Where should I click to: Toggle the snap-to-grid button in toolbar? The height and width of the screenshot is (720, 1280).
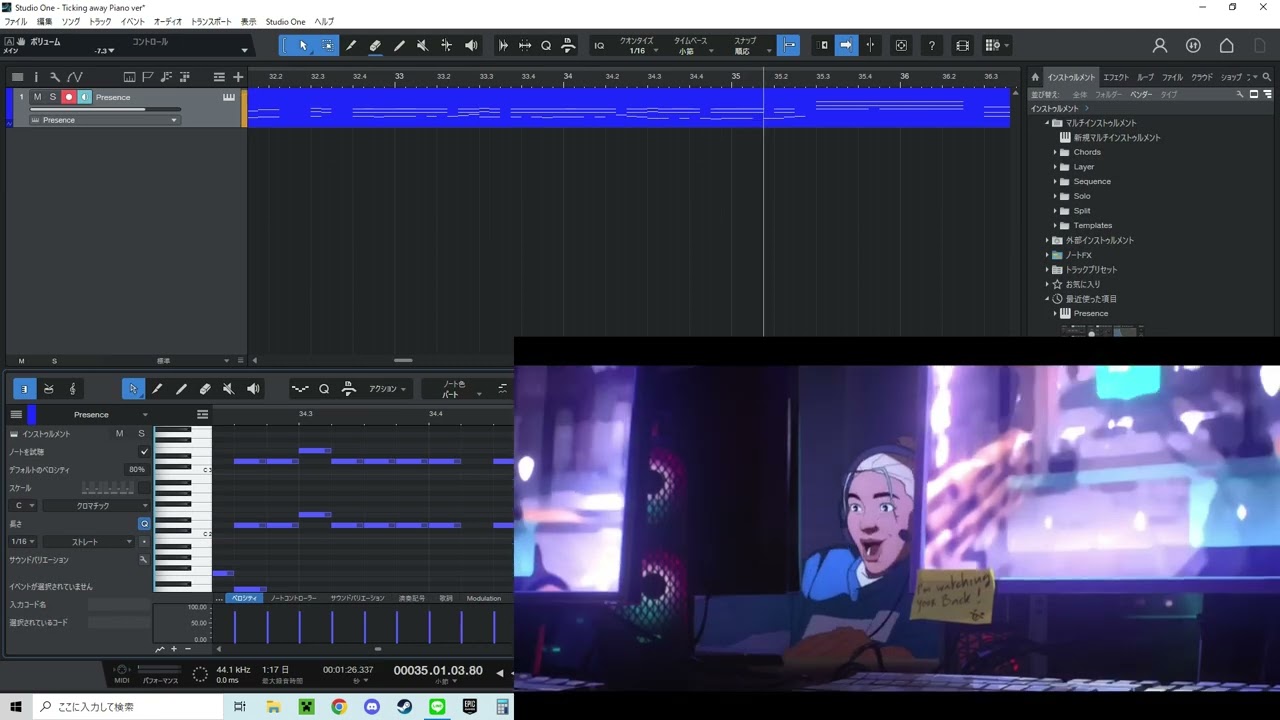(788, 45)
